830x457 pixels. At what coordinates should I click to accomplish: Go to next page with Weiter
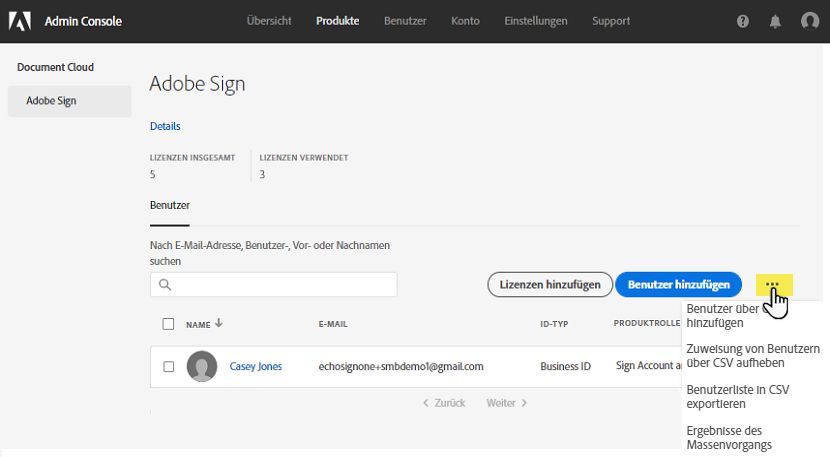pos(507,403)
